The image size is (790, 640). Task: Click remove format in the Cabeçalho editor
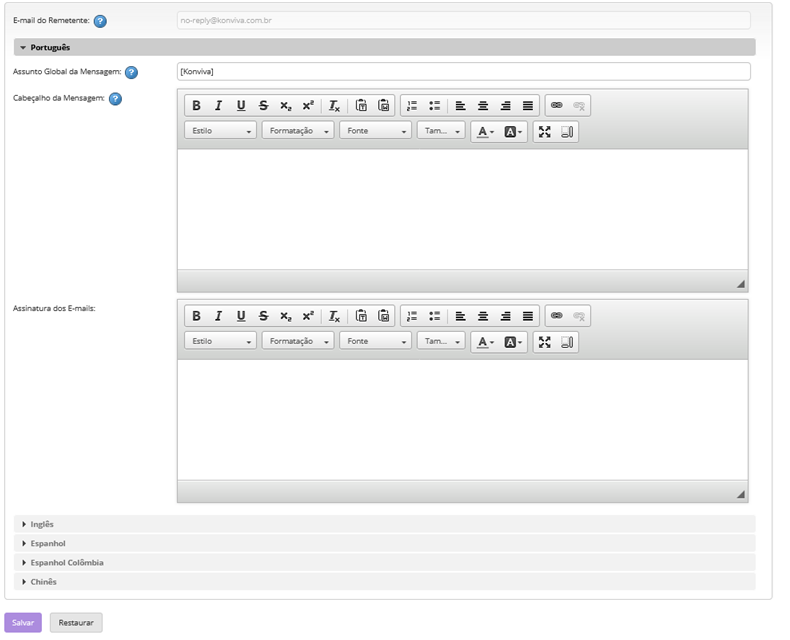335,106
